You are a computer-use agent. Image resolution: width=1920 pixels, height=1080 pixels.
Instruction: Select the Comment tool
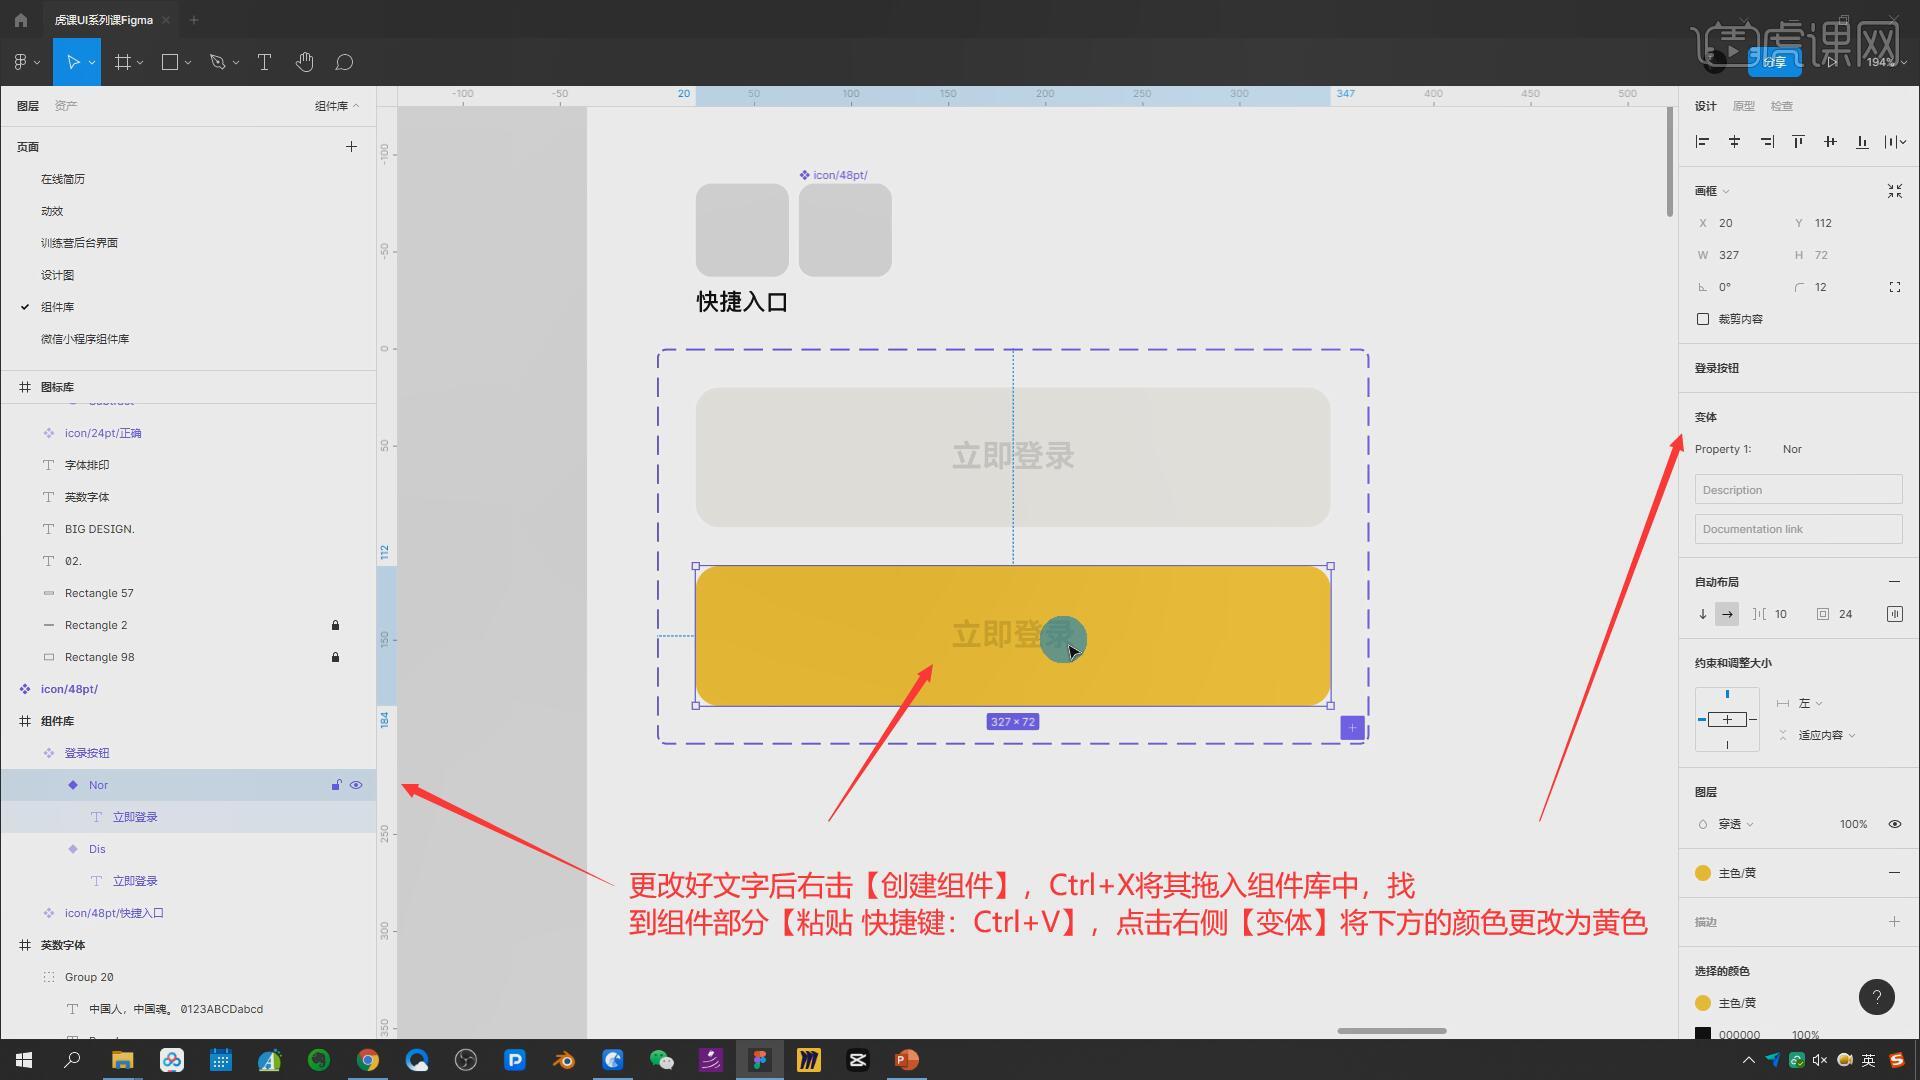point(344,62)
